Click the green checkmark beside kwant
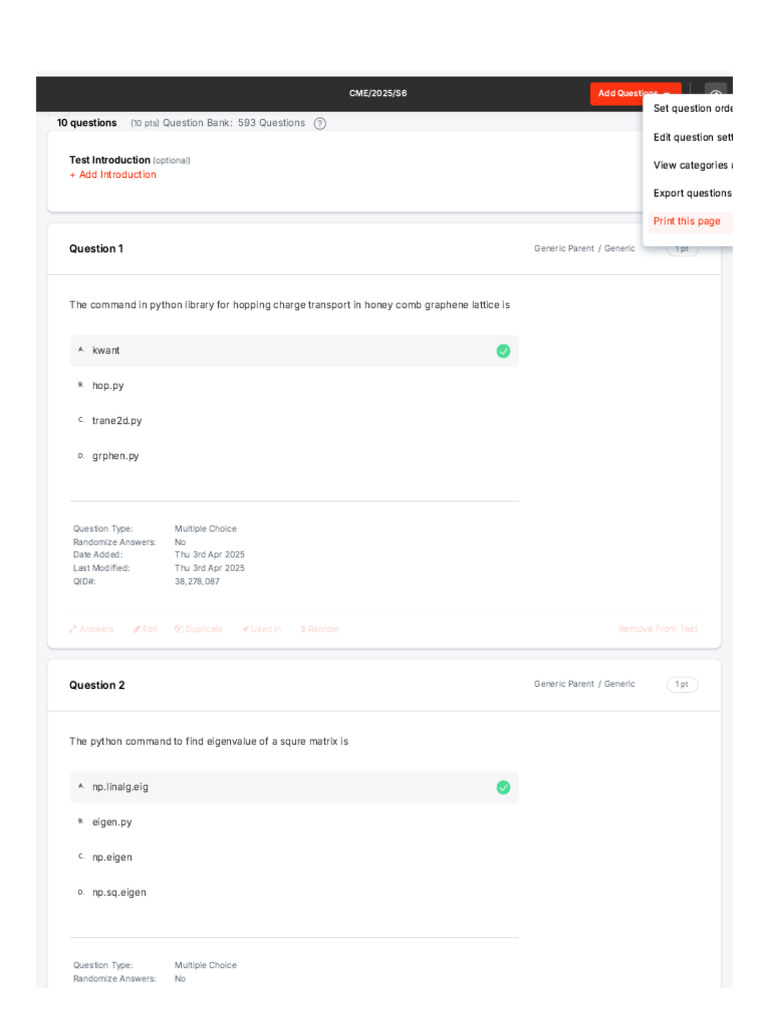Image resolution: width=768 pixels, height=1024 pixels. pos(503,351)
